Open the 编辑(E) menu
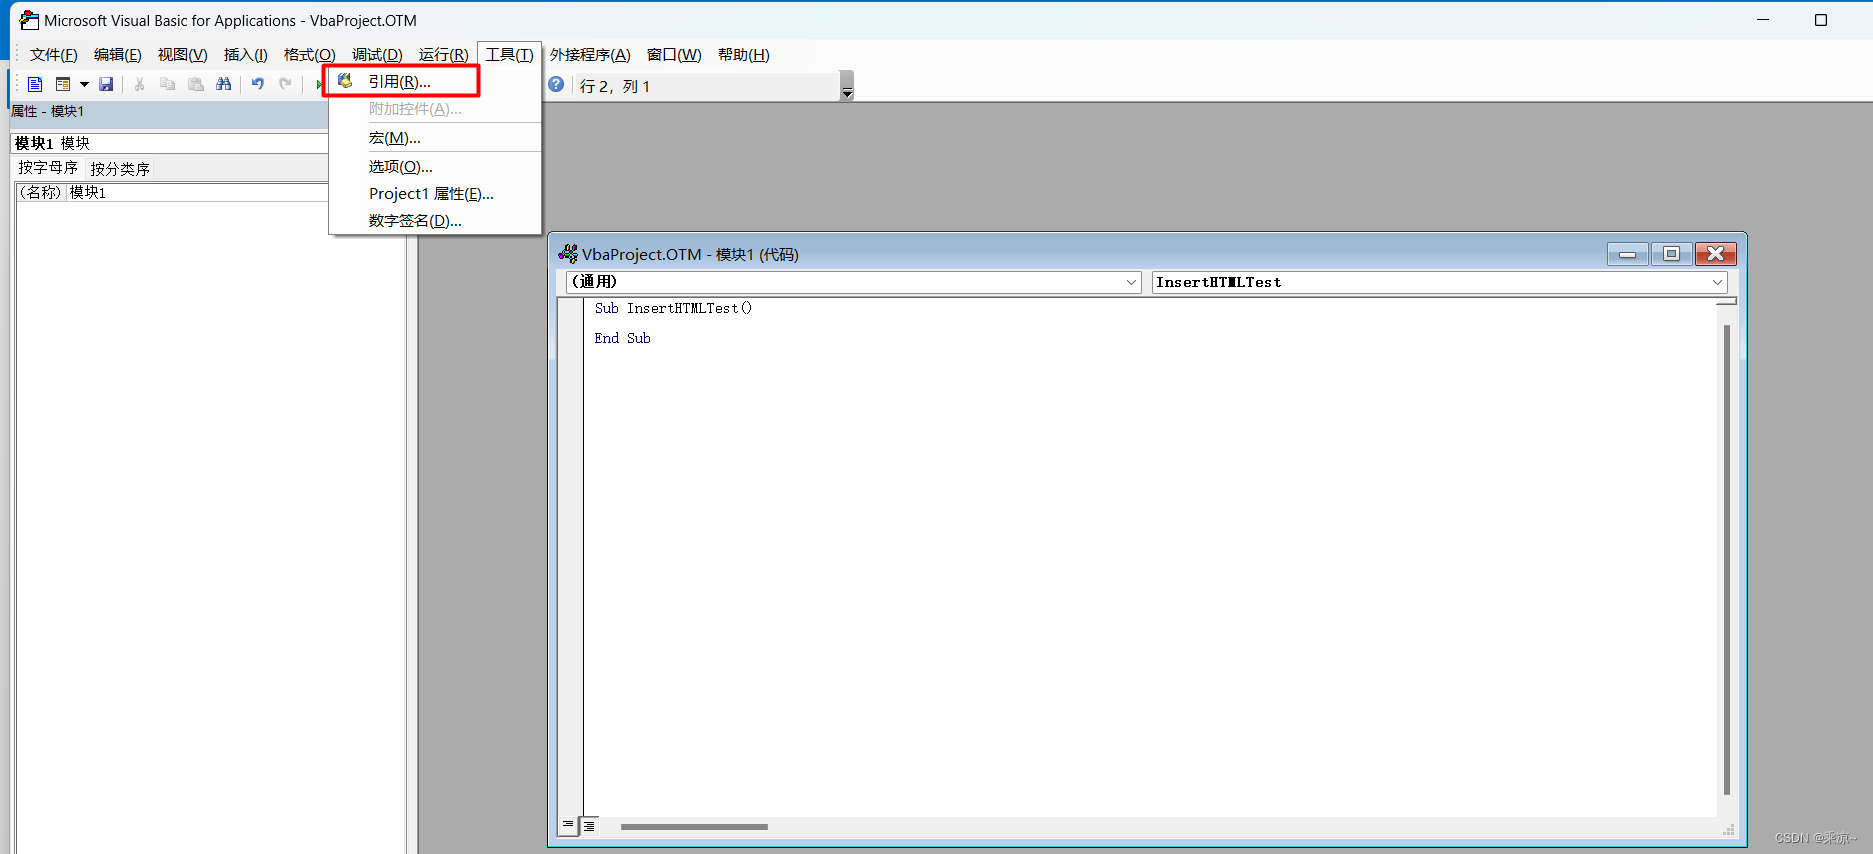 point(118,55)
